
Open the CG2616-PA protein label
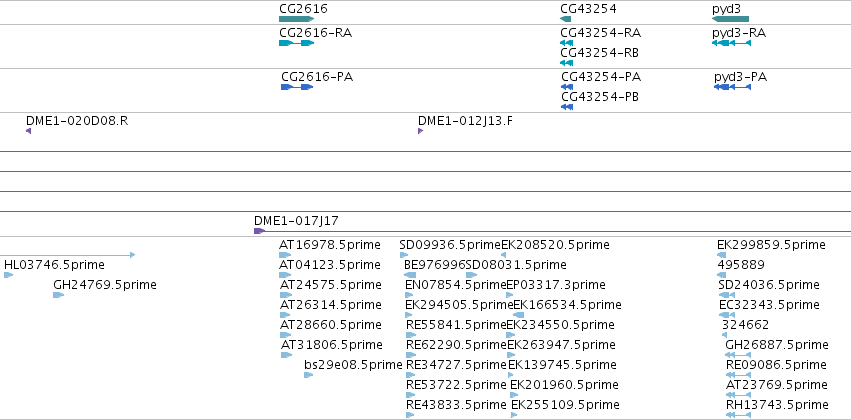[317, 77]
